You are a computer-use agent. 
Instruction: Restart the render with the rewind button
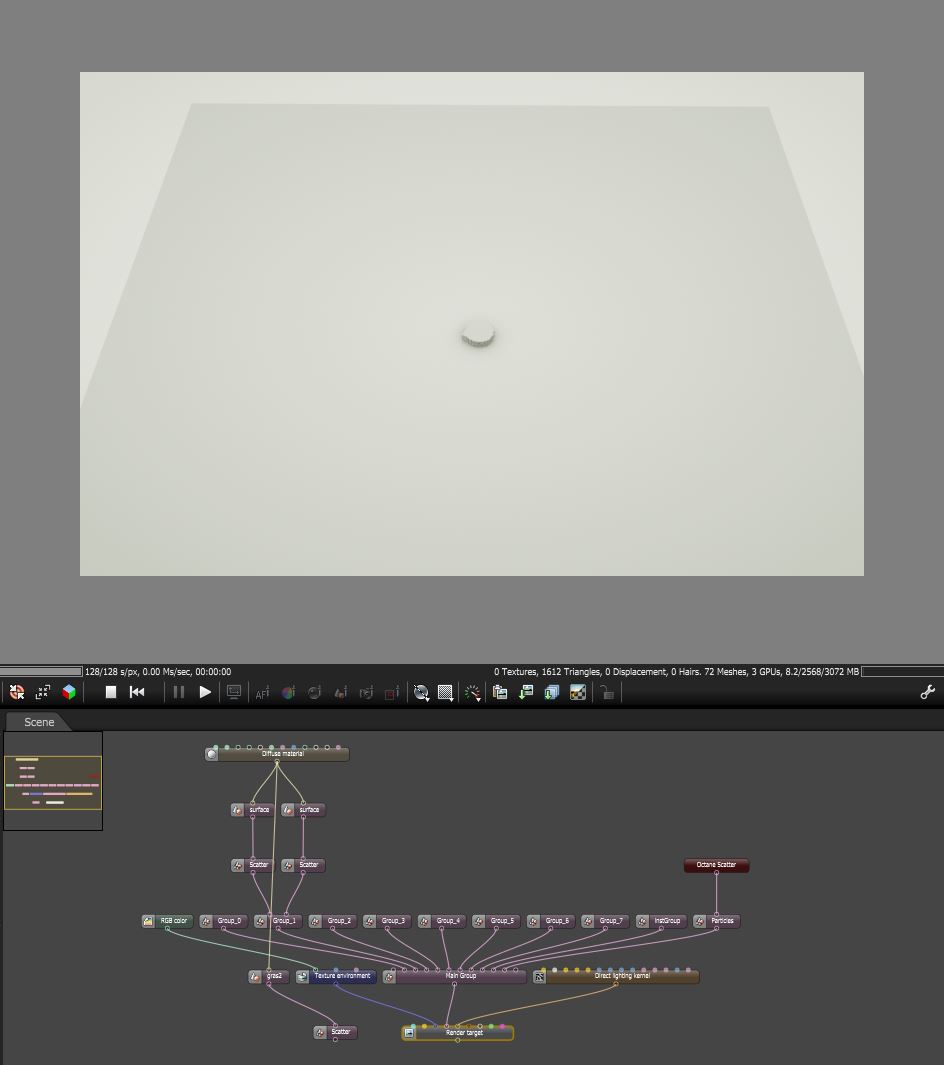137,692
